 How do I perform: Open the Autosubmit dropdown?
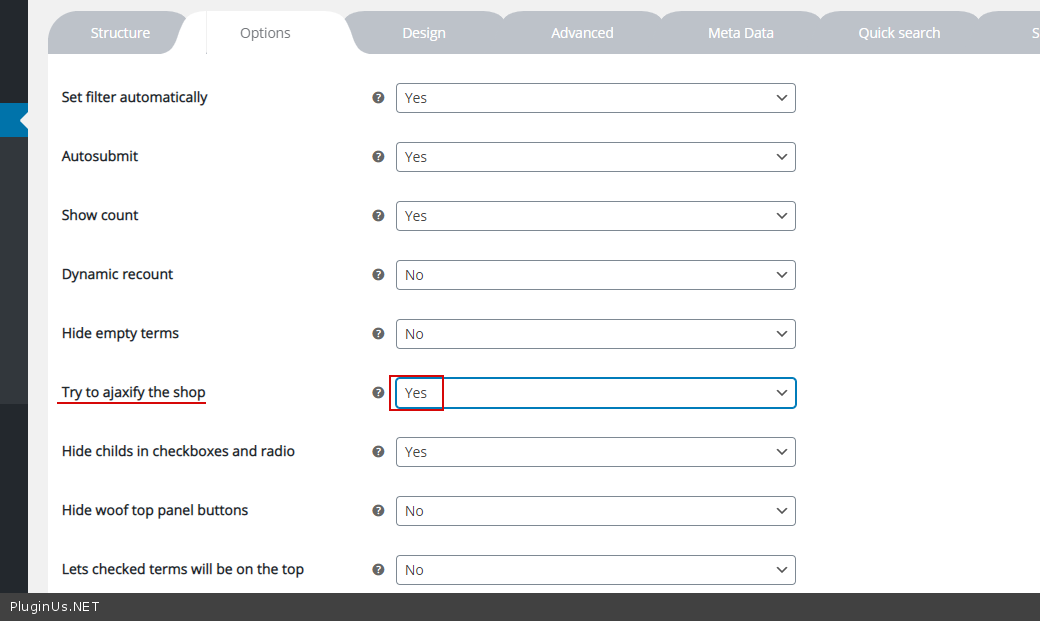click(x=595, y=157)
